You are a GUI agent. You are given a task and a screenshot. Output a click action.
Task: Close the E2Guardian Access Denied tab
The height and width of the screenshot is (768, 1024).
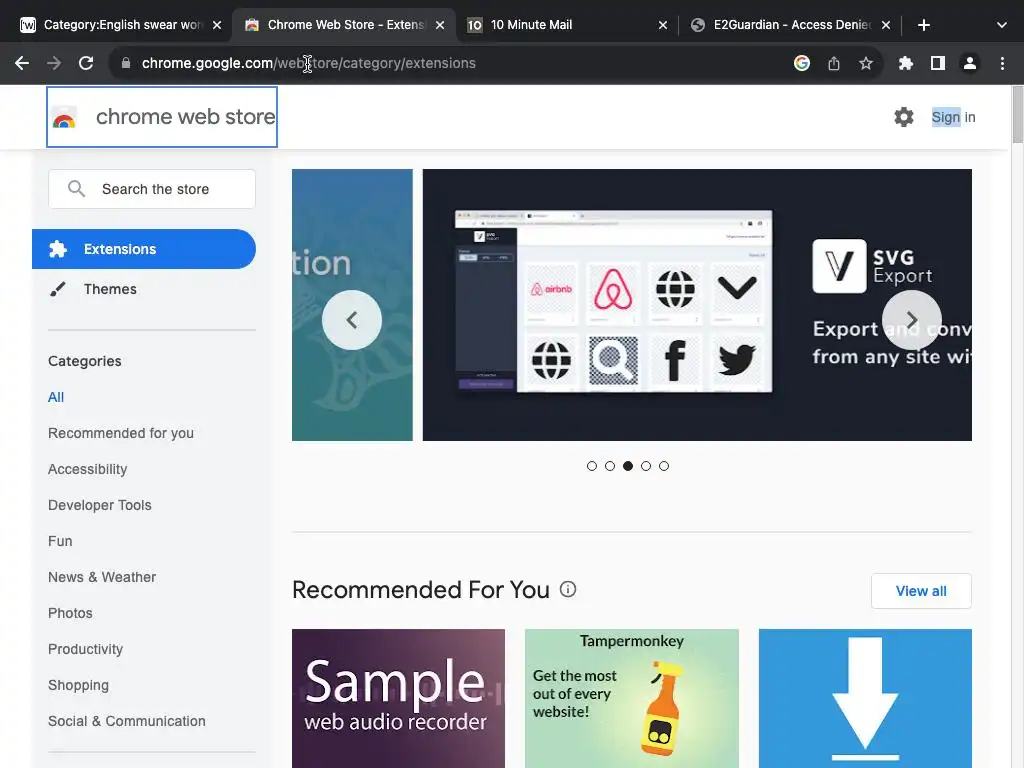click(x=886, y=25)
